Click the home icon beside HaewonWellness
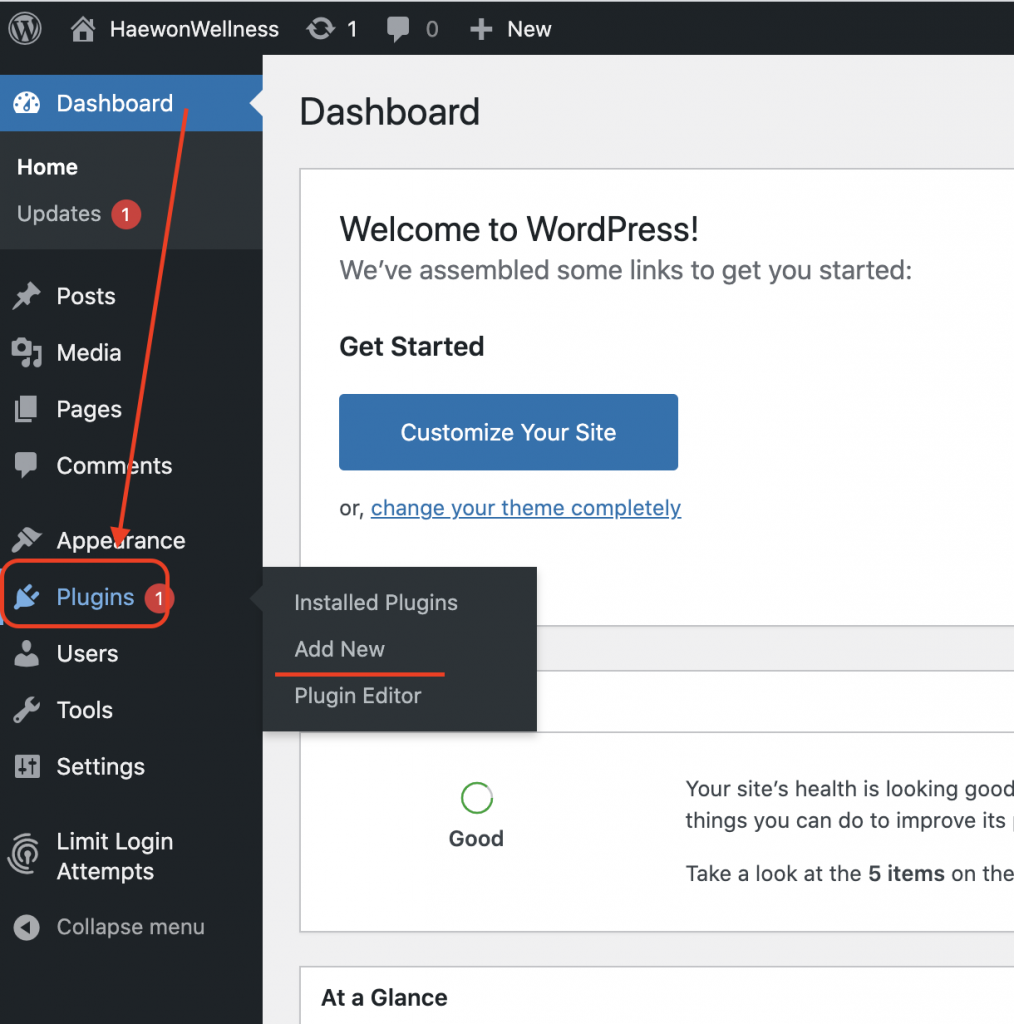Image resolution: width=1014 pixels, height=1024 pixels. [x=83, y=29]
